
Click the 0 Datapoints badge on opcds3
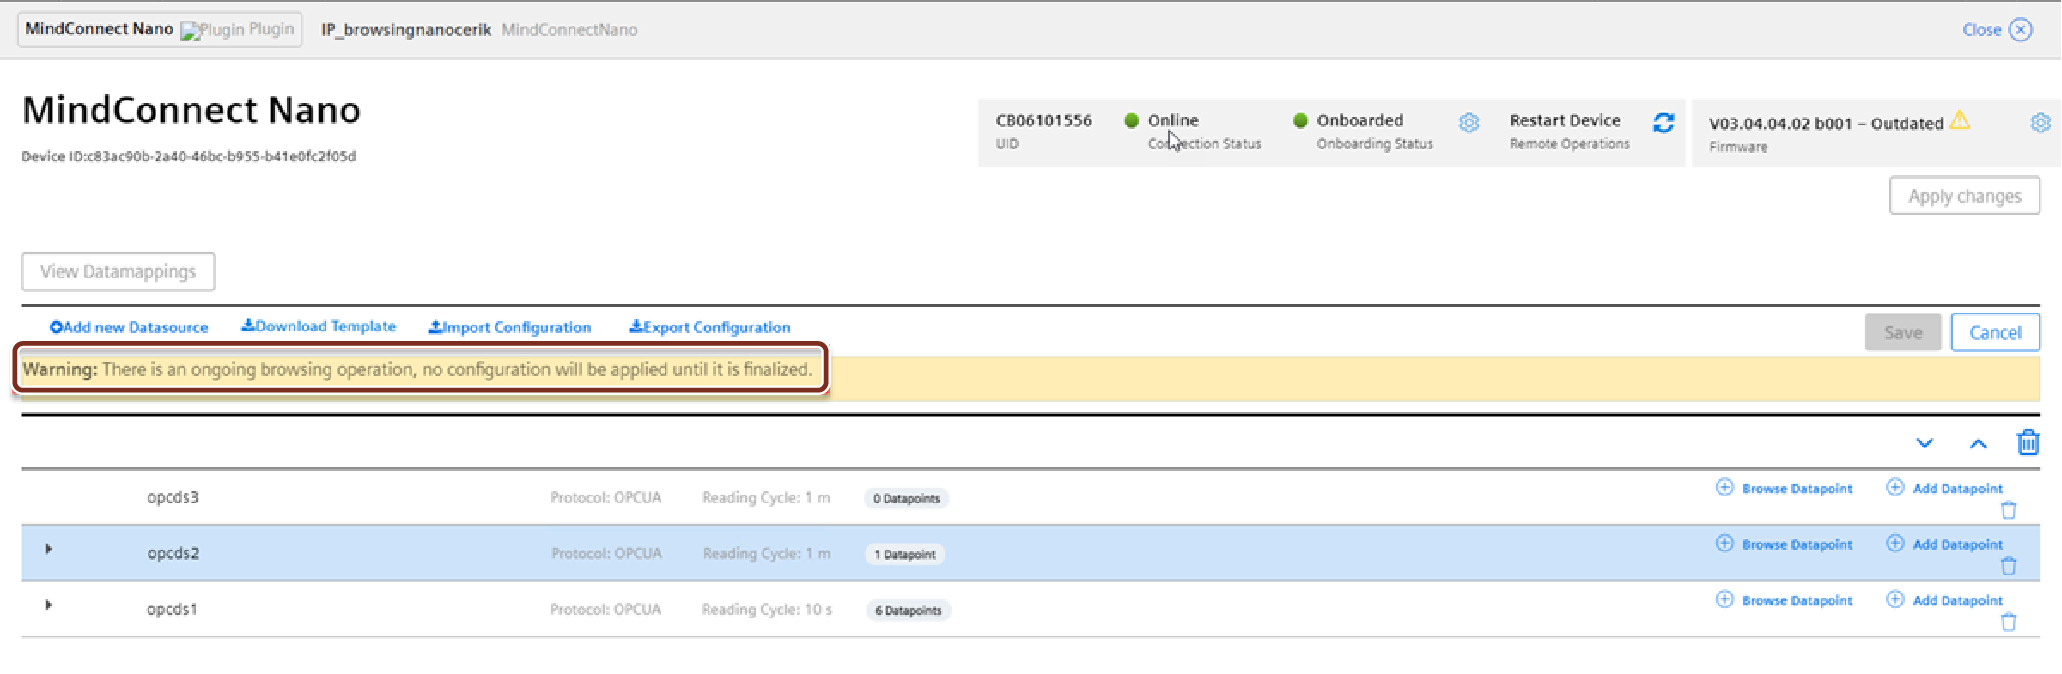click(x=907, y=498)
